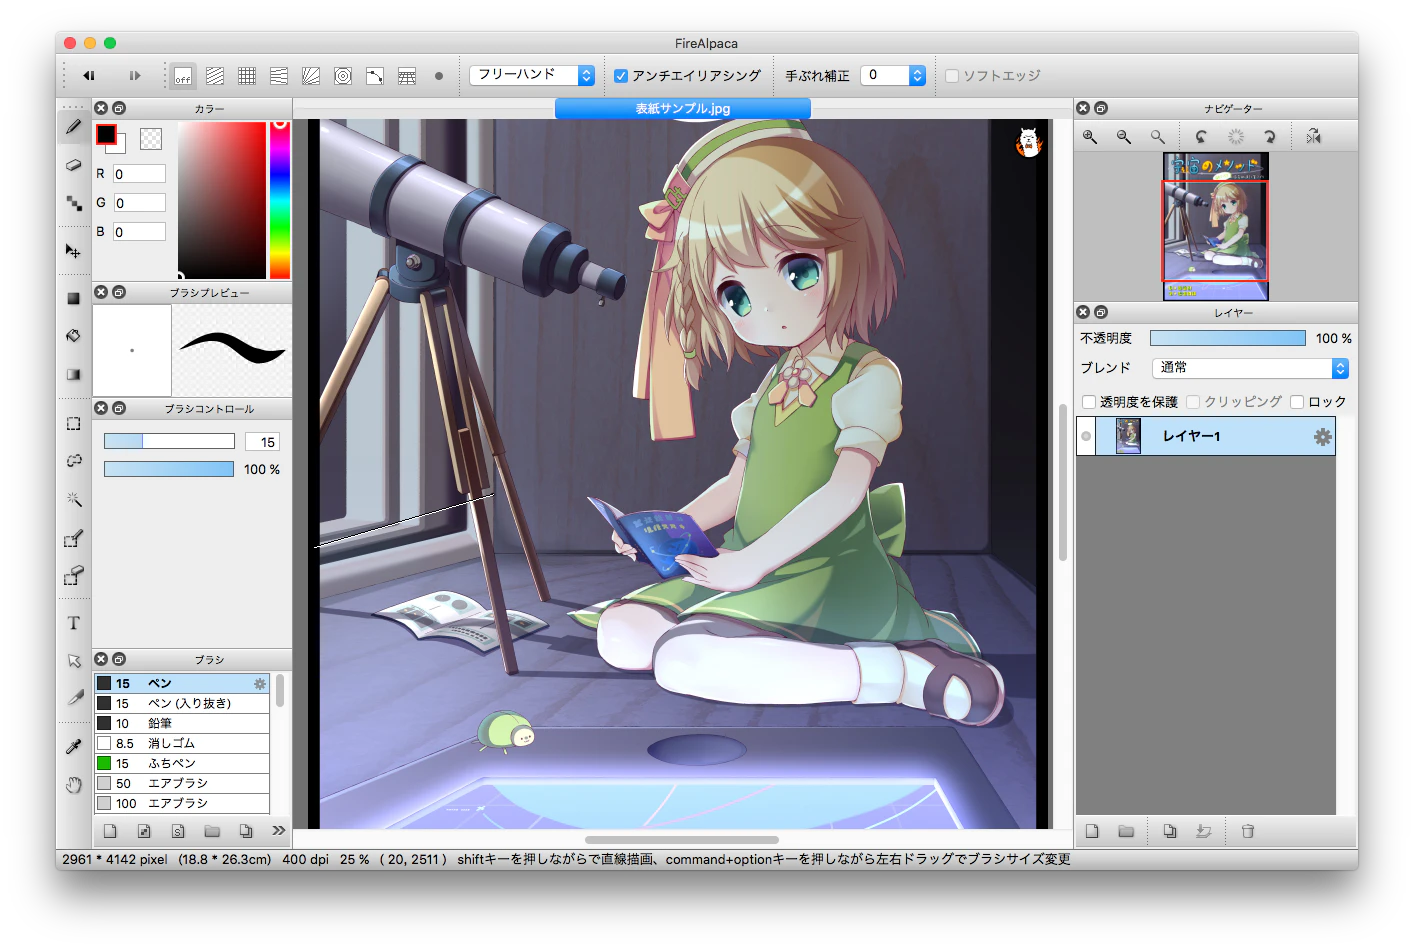Open gear settings for レイヤー1
Viewport: 1414px width, 950px height.
(1322, 437)
